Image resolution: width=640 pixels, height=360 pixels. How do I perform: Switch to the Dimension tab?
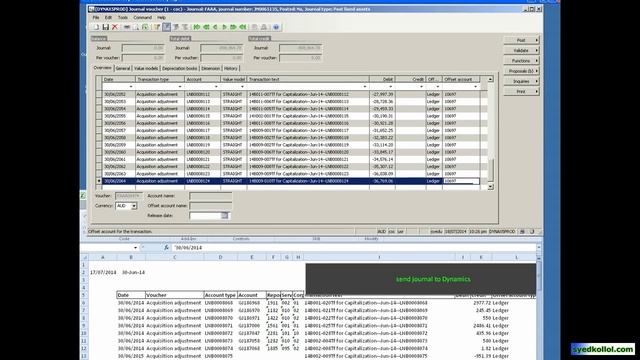coord(211,69)
